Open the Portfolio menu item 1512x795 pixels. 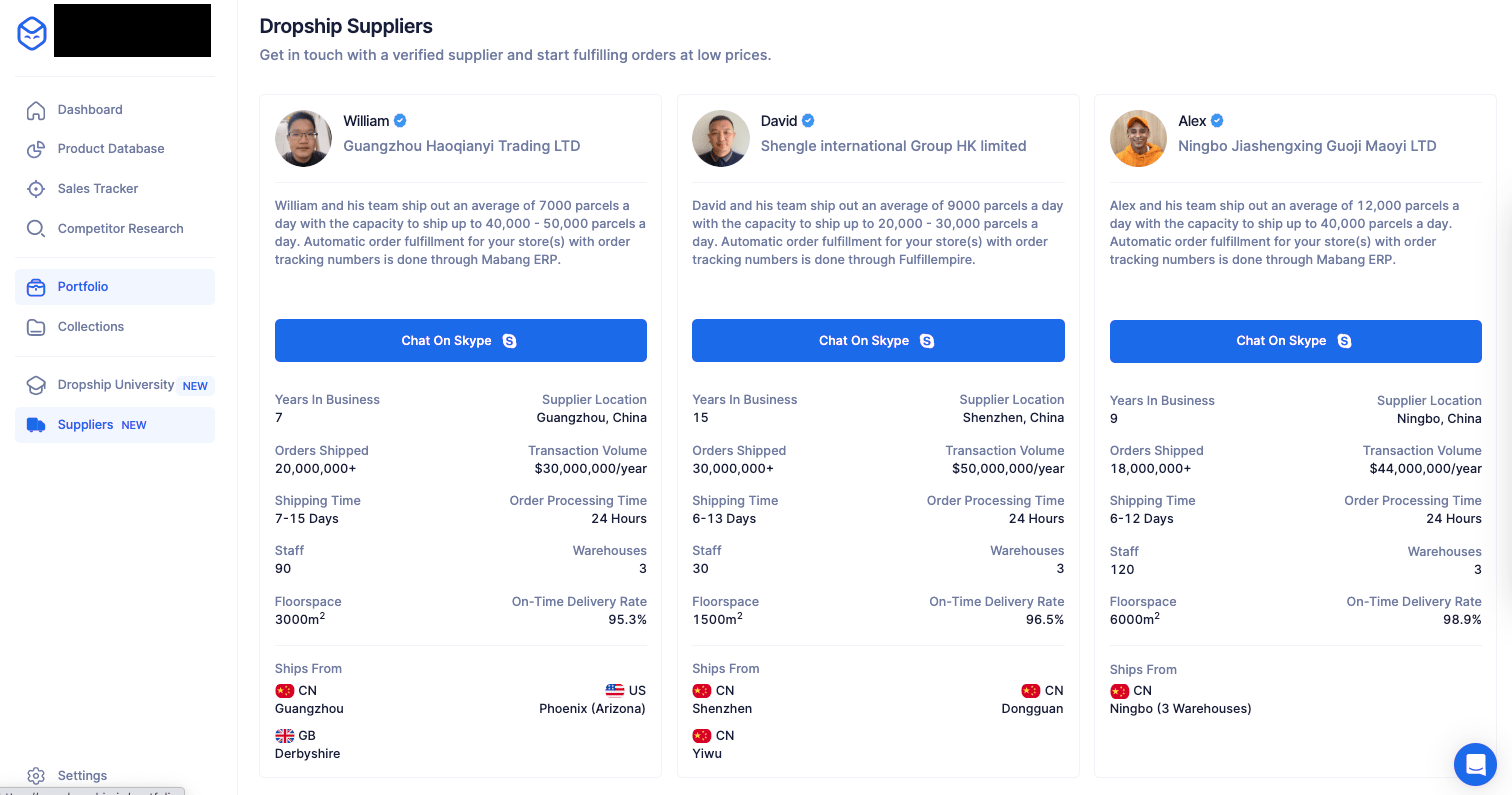point(83,287)
